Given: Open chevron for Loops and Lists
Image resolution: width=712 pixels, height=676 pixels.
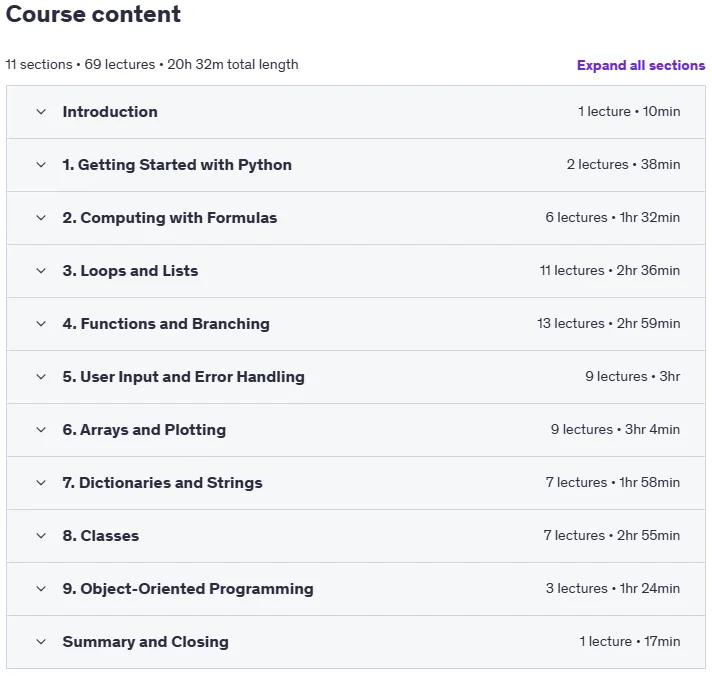Looking at the screenshot, I should click(41, 271).
